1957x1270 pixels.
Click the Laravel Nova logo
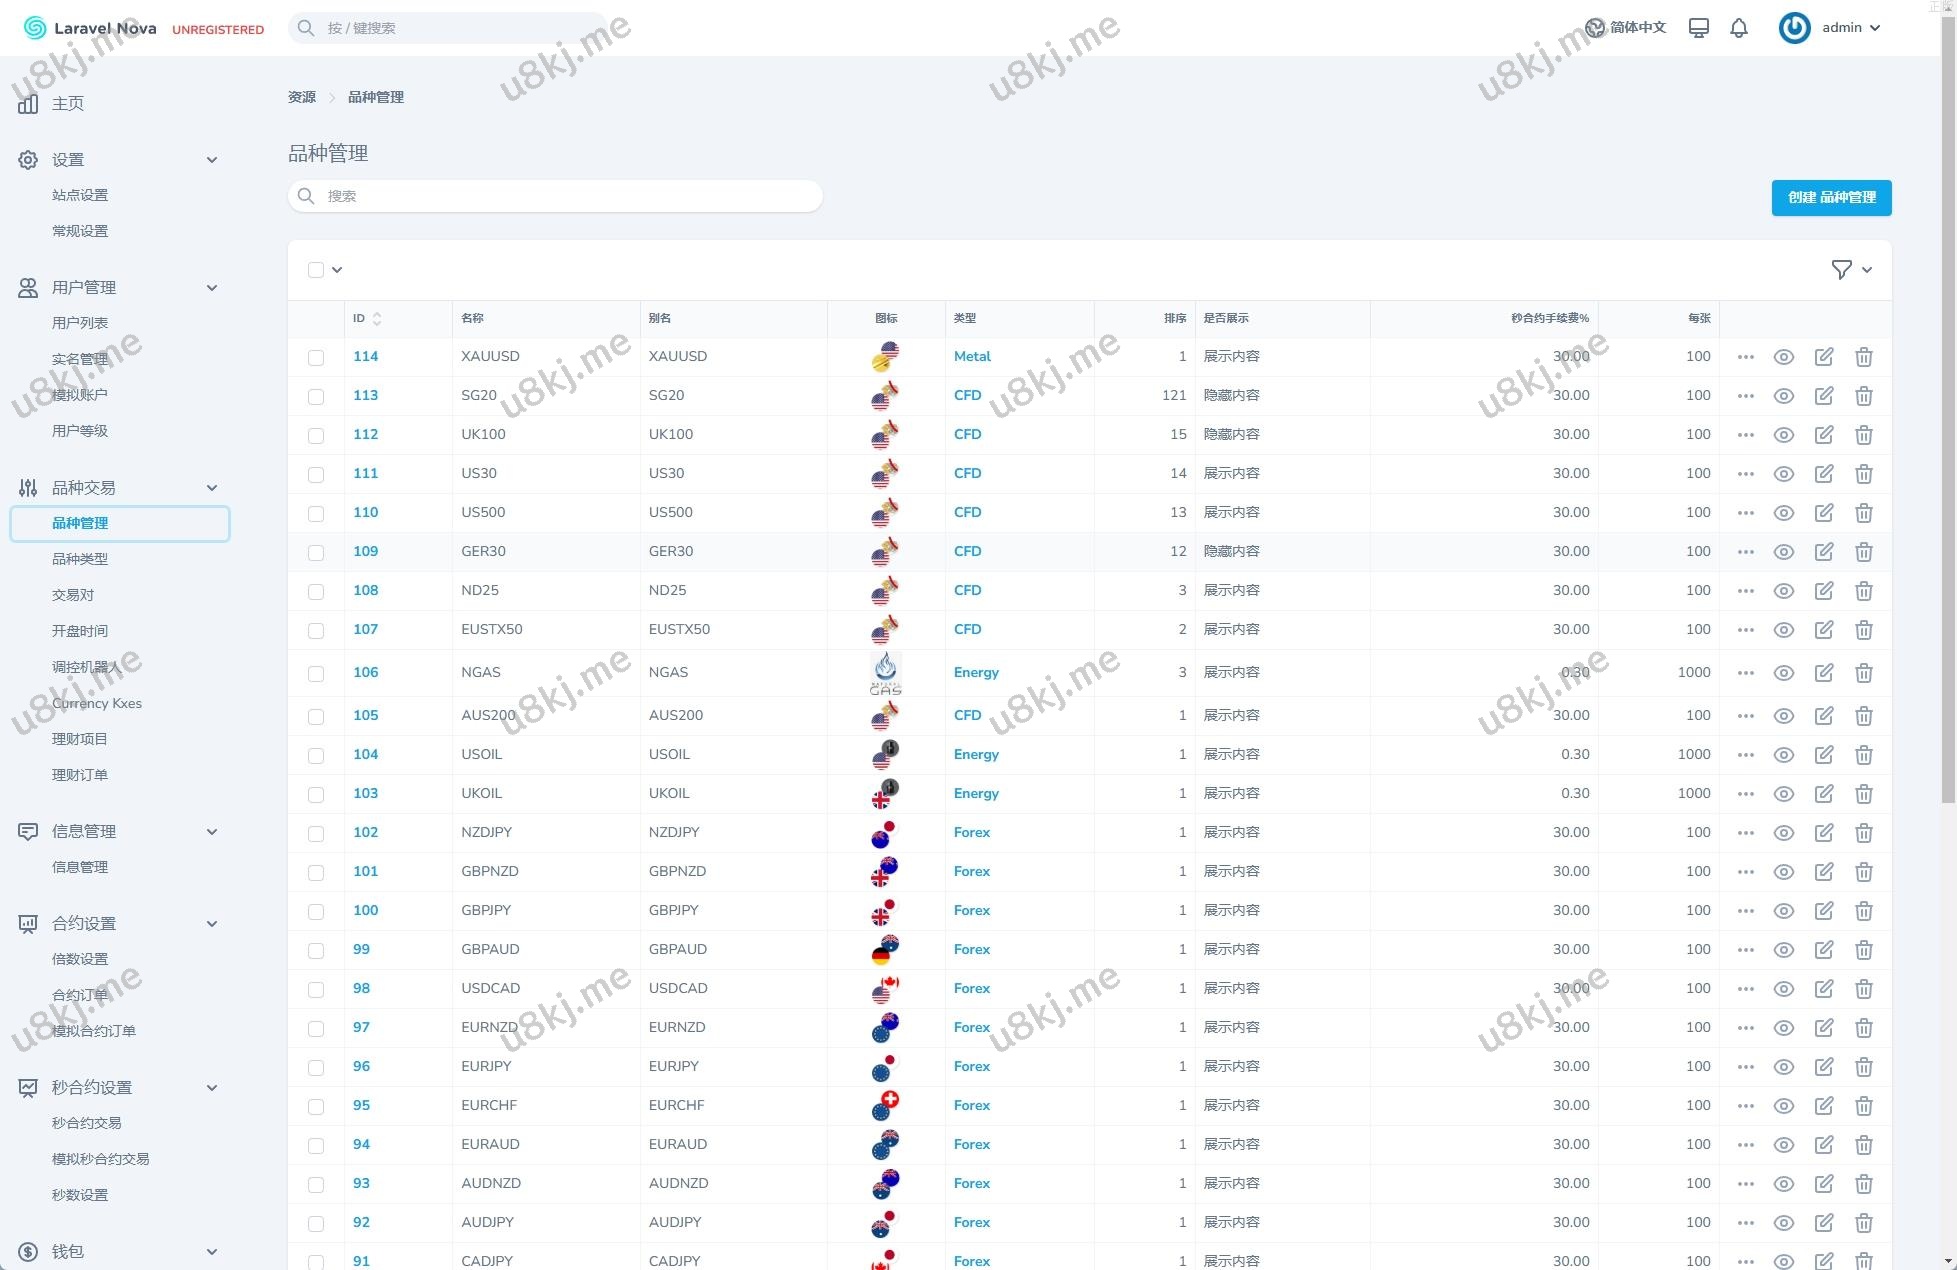point(90,28)
